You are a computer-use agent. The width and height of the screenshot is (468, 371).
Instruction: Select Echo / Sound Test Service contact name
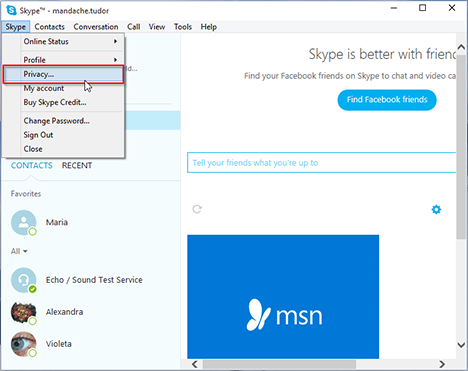(94, 280)
